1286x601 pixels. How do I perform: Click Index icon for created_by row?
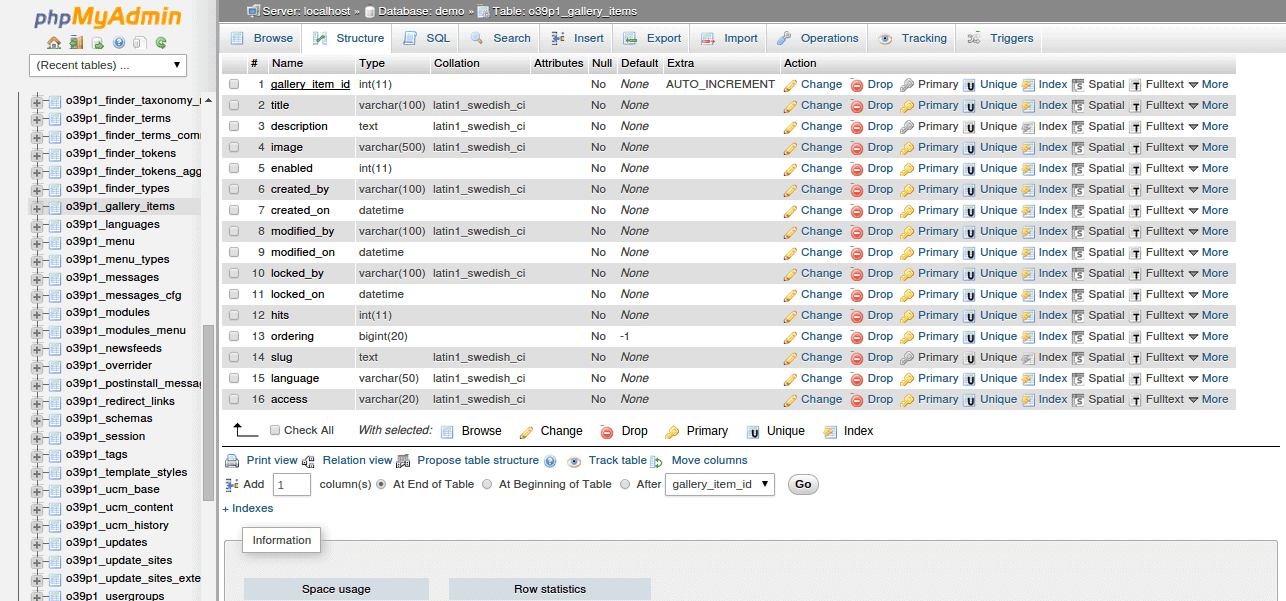click(1028, 190)
